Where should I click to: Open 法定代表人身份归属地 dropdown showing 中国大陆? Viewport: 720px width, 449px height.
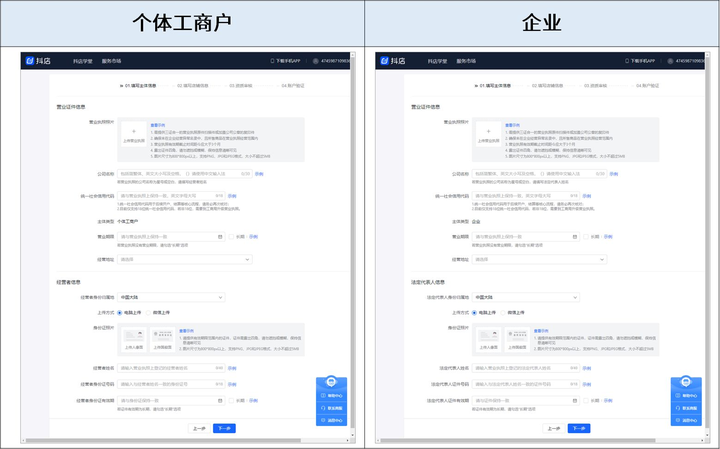click(526, 297)
